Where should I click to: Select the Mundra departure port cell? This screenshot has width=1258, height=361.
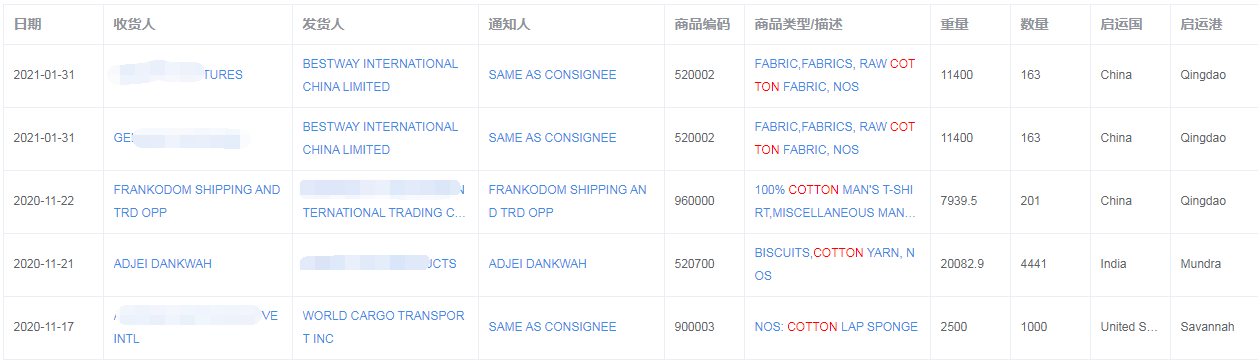tap(1201, 264)
